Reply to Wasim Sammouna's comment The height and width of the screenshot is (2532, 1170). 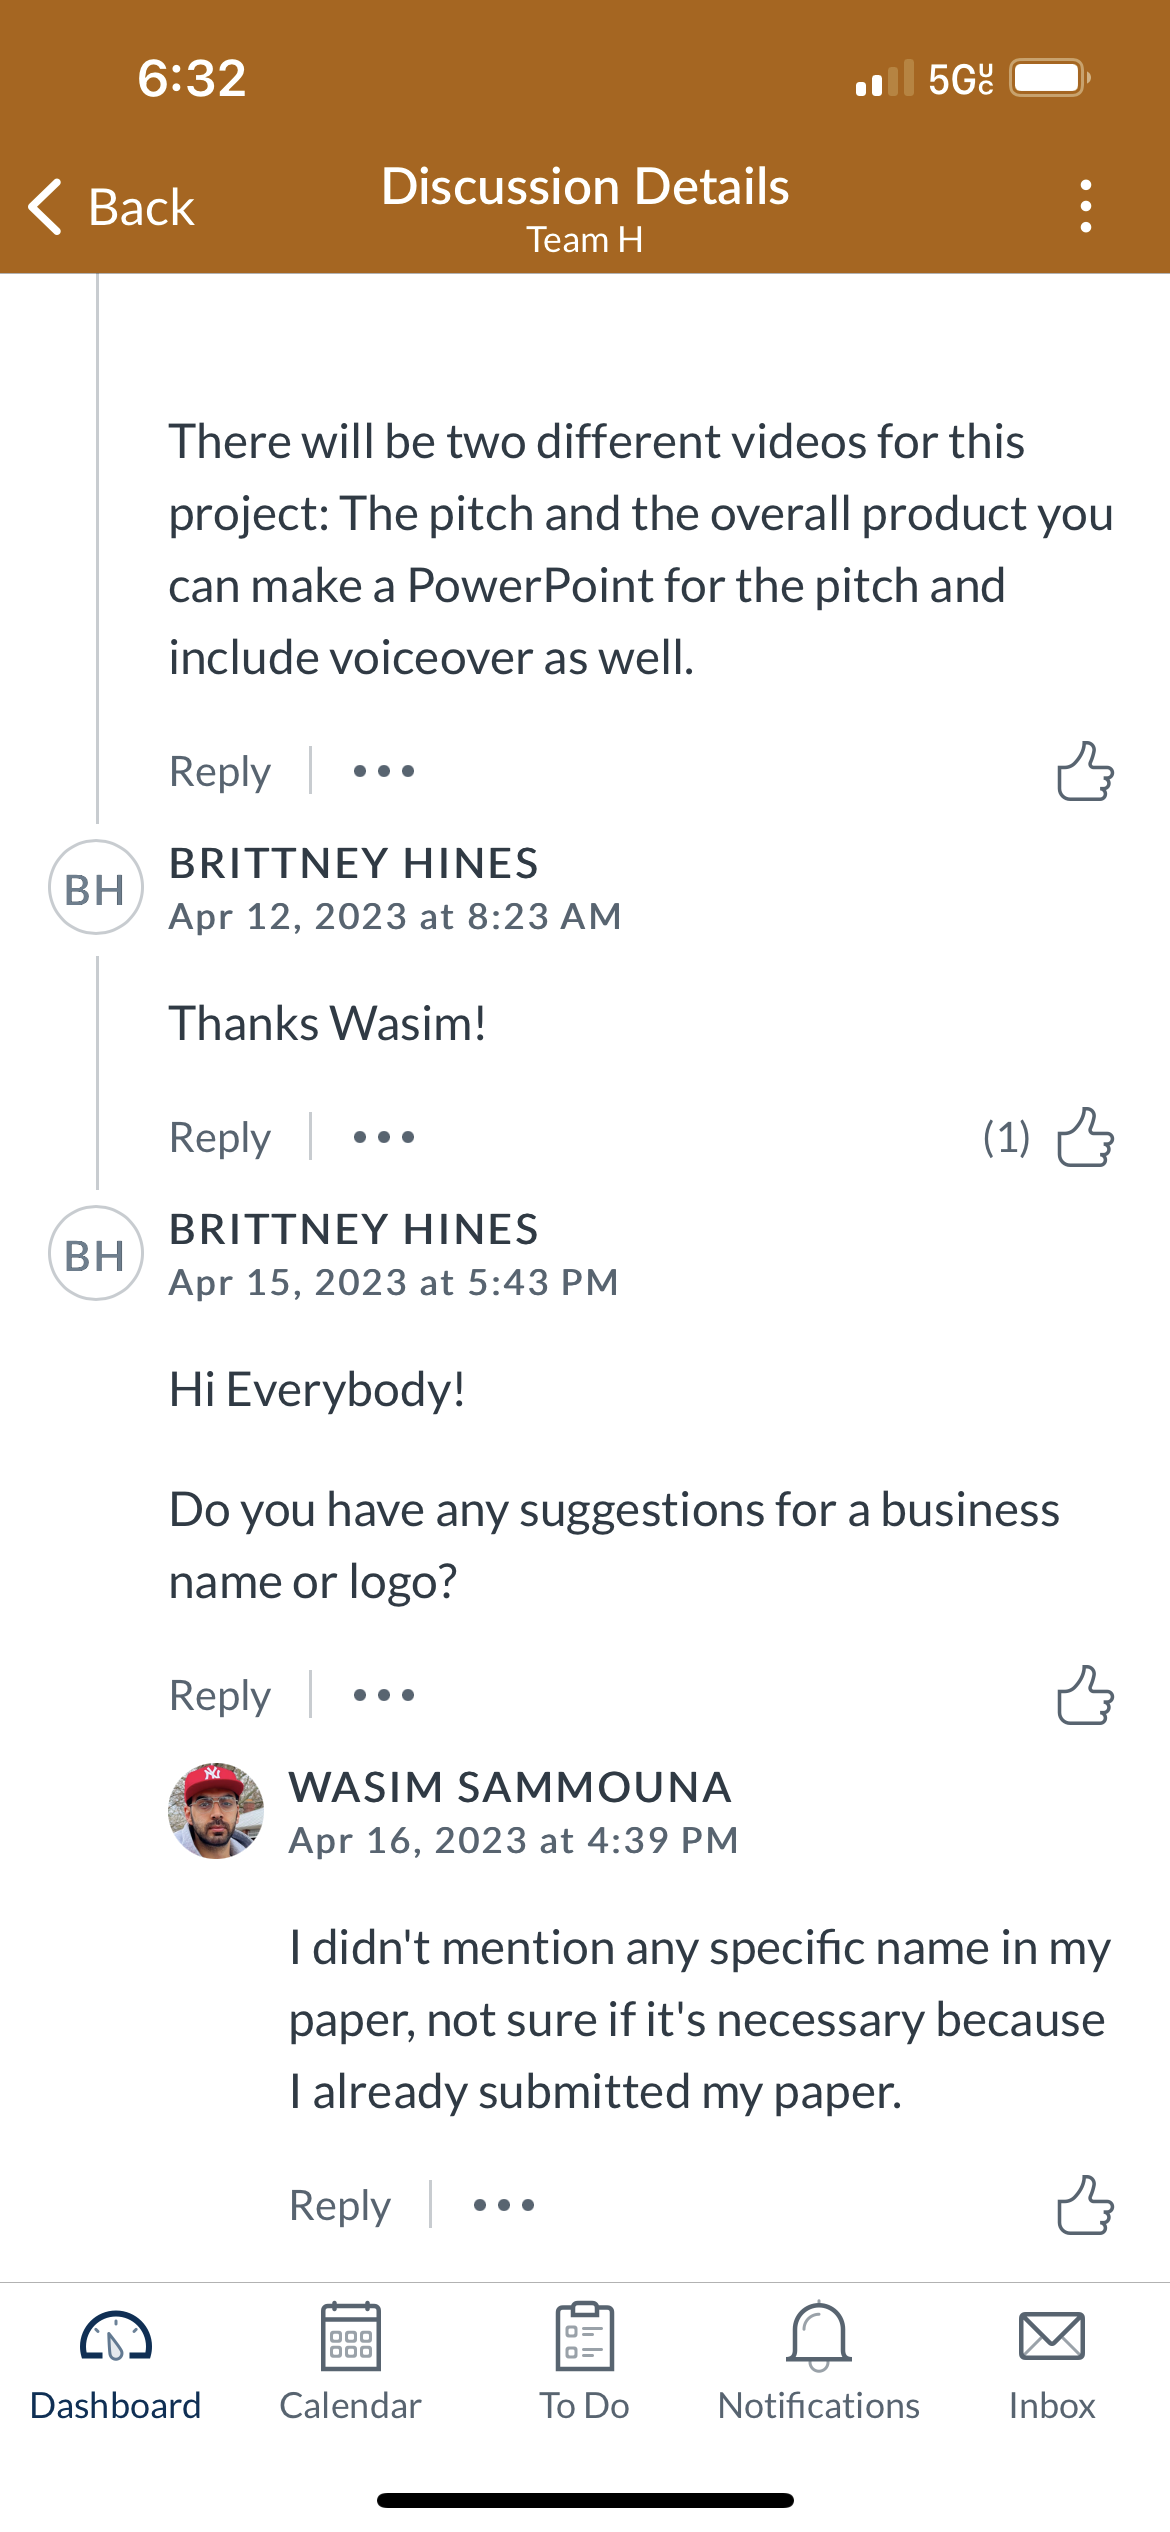(x=340, y=2206)
